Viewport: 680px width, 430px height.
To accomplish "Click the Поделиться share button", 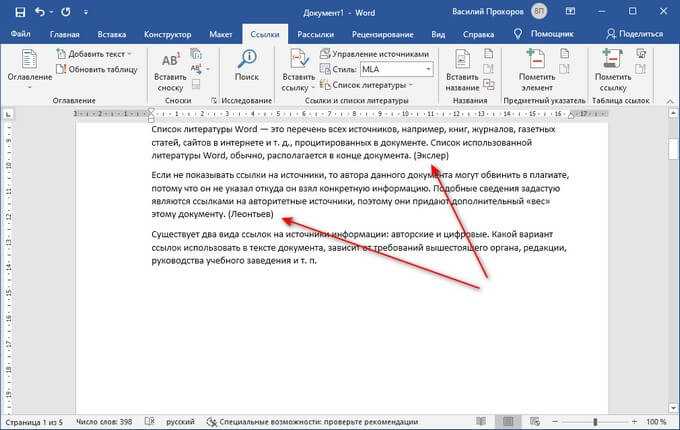I will point(635,34).
